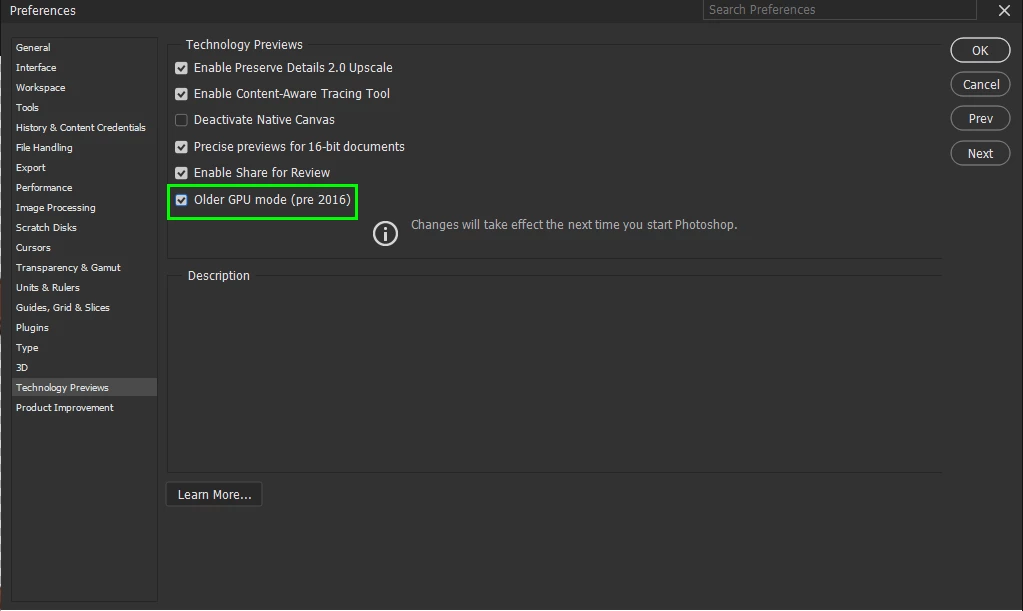Click the Learn More... button
Screen dimensions: 1023x611
(x=214, y=494)
